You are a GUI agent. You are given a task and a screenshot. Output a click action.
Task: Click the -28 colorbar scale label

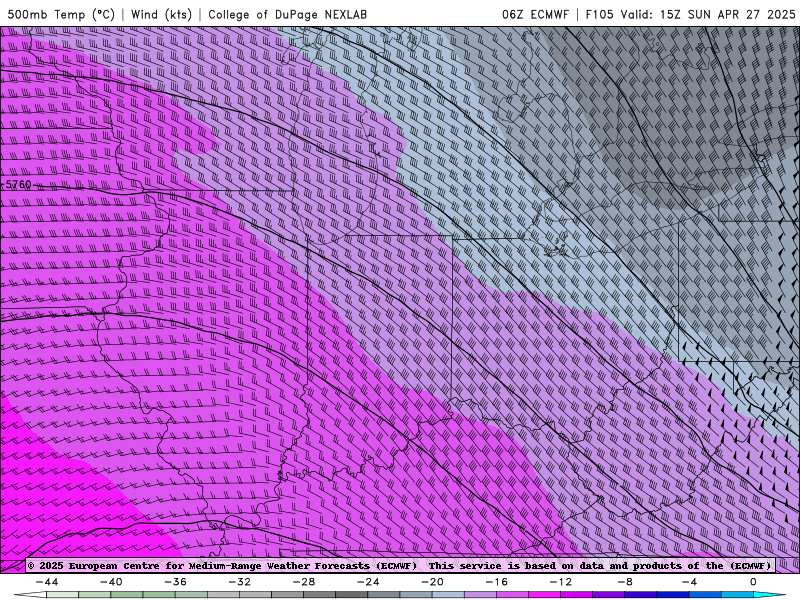point(304,582)
